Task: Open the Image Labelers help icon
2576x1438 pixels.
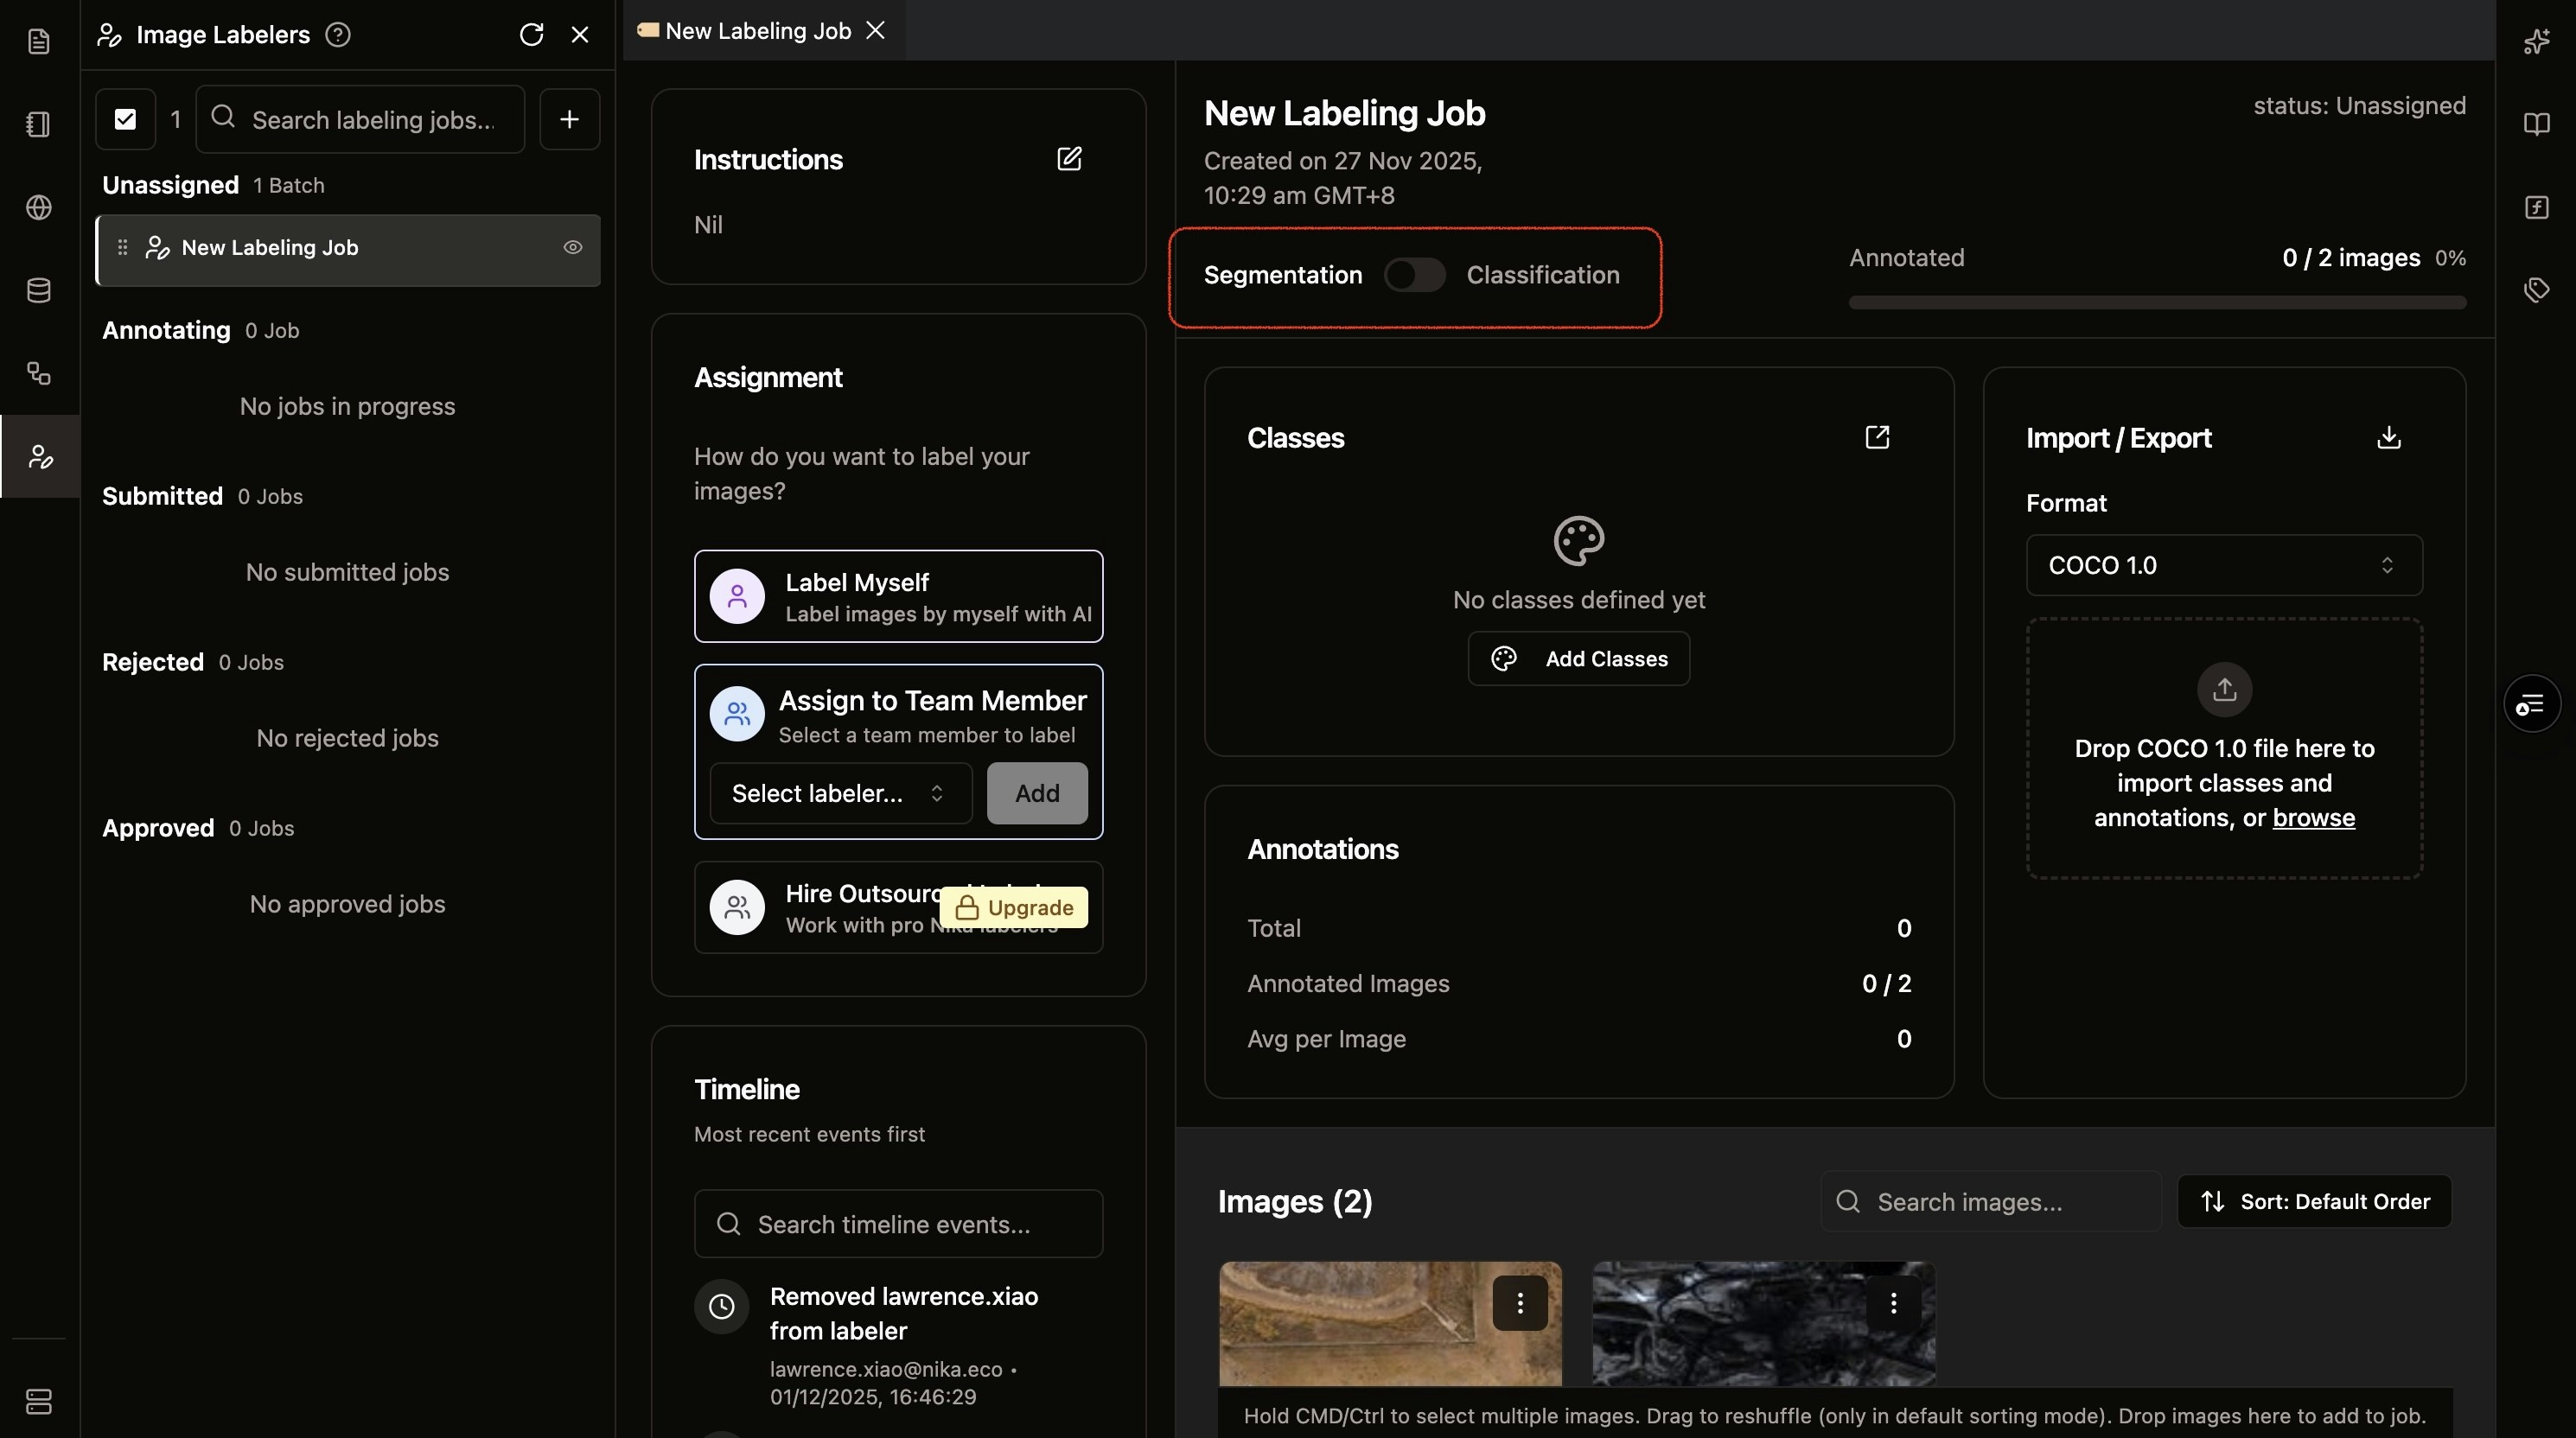Action: click(338, 35)
